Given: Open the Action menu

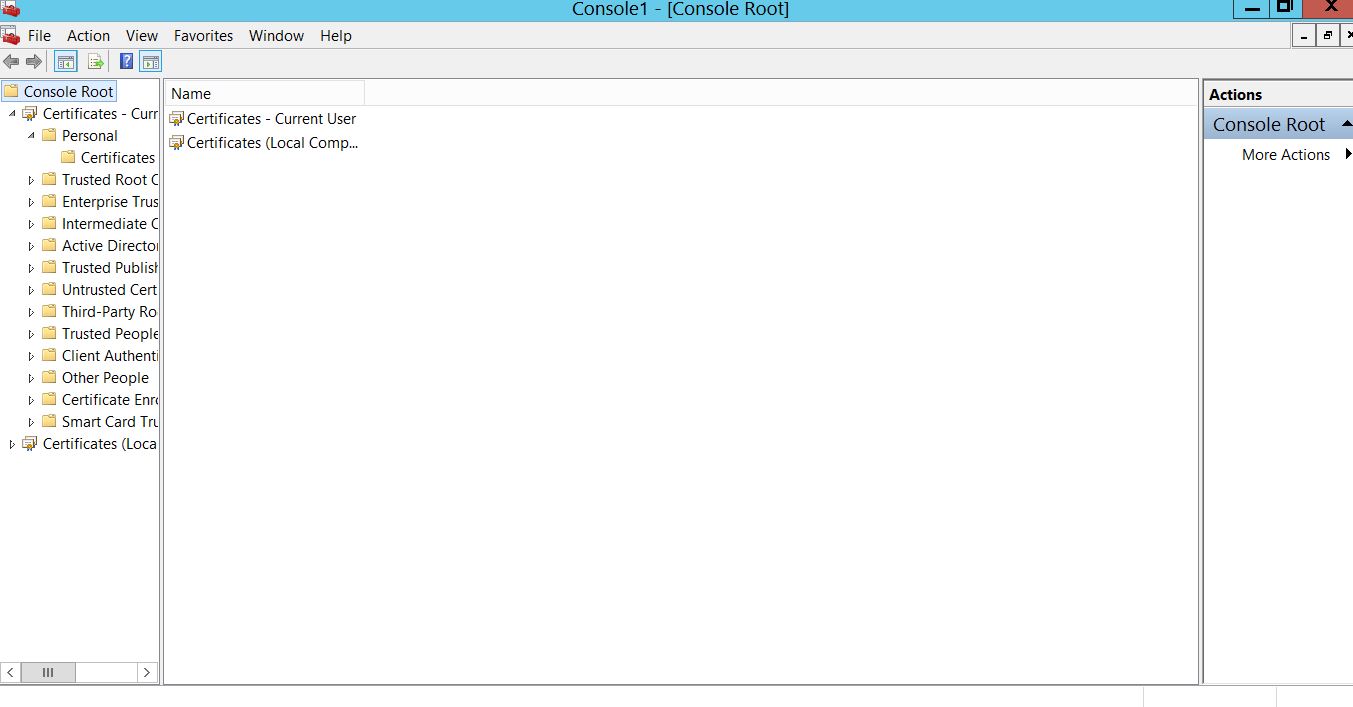Looking at the screenshot, I should (x=88, y=35).
